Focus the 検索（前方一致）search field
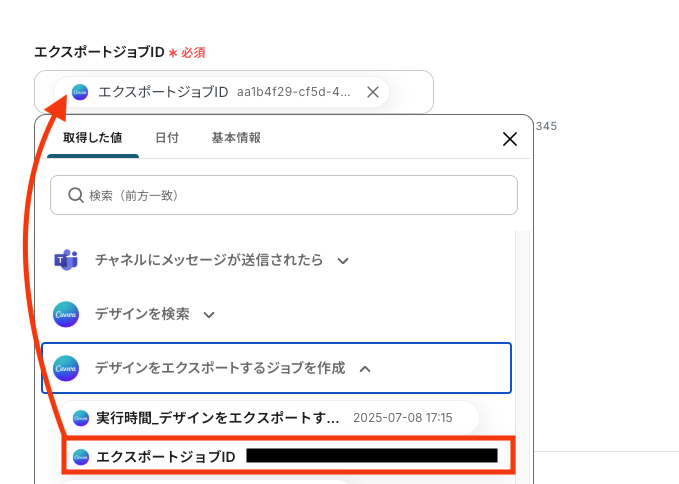679x484 pixels. 284,195
